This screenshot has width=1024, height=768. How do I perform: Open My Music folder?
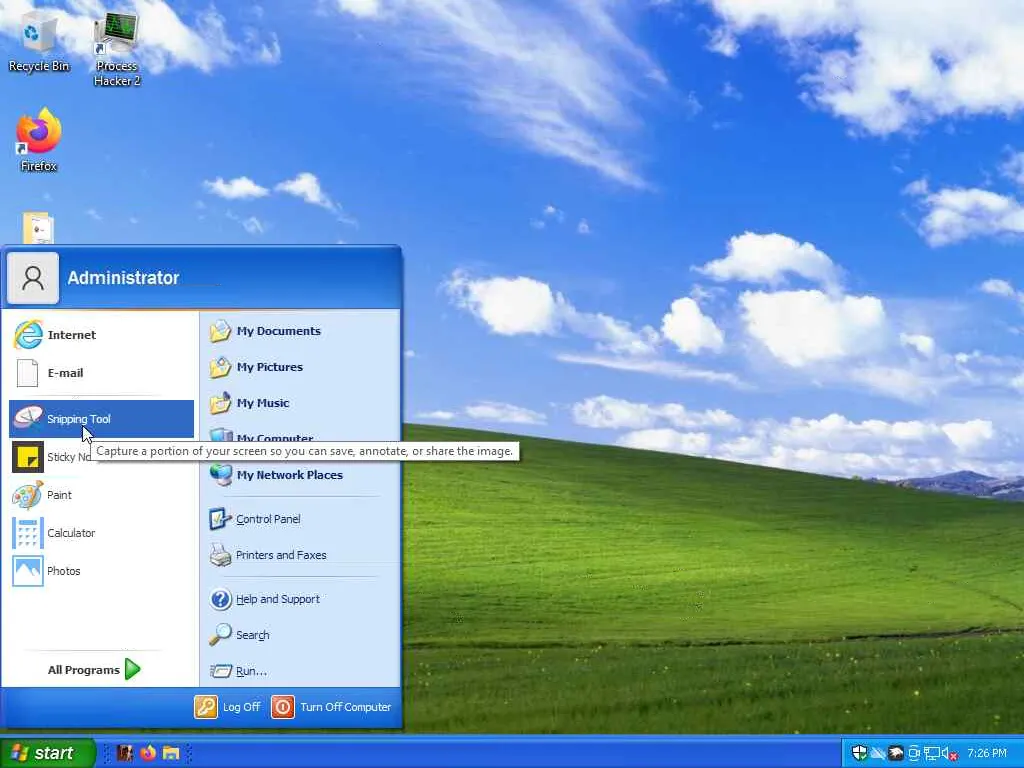click(x=300, y=403)
